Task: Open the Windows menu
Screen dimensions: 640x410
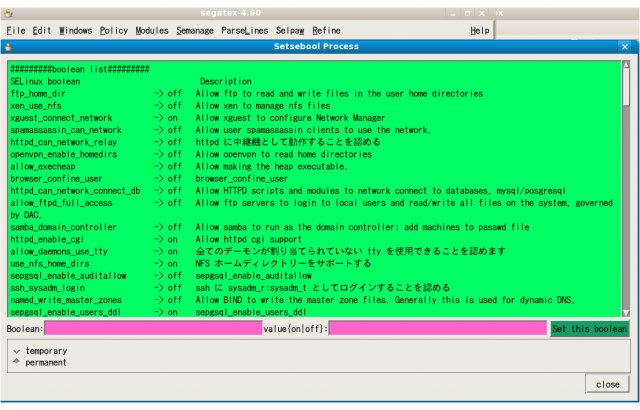Action: (x=75, y=31)
